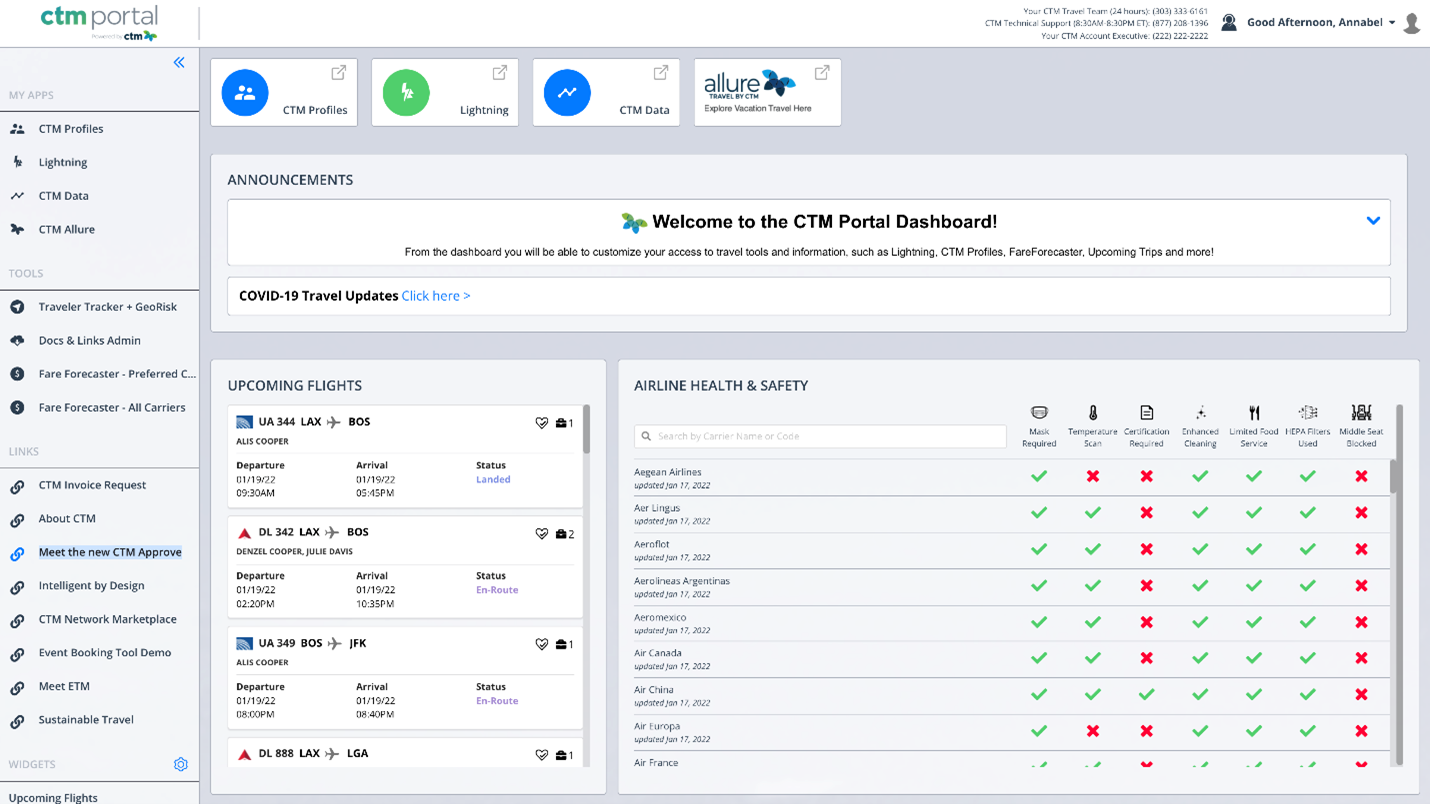The height and width of the screenshot is (804, 1430).
Task: Click the Widgets settings gear icon
Action: coord(181,764)
